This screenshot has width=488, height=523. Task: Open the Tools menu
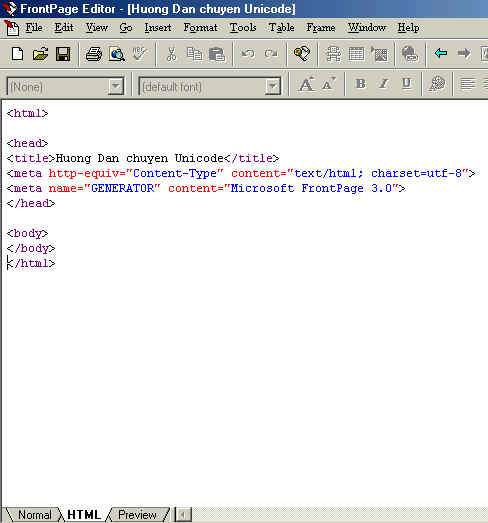click(x=243, y=28)
